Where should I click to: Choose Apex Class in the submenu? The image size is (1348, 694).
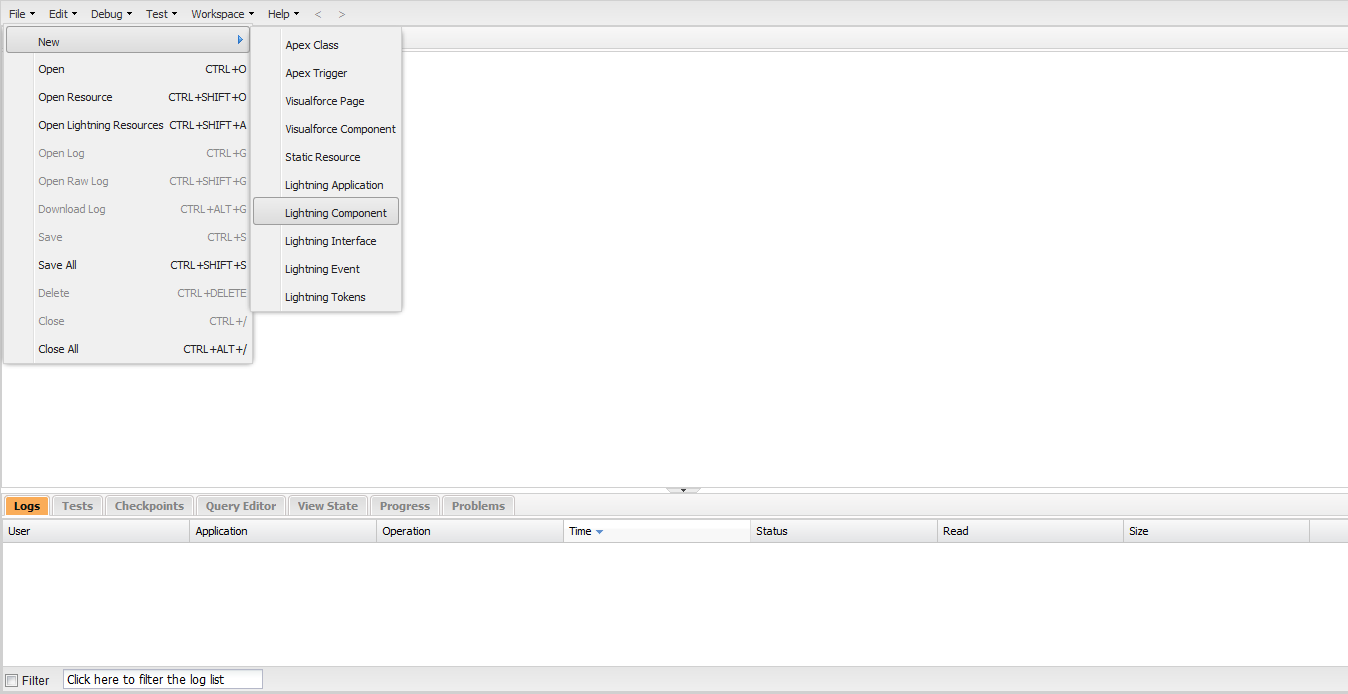(x=312, y=45)
